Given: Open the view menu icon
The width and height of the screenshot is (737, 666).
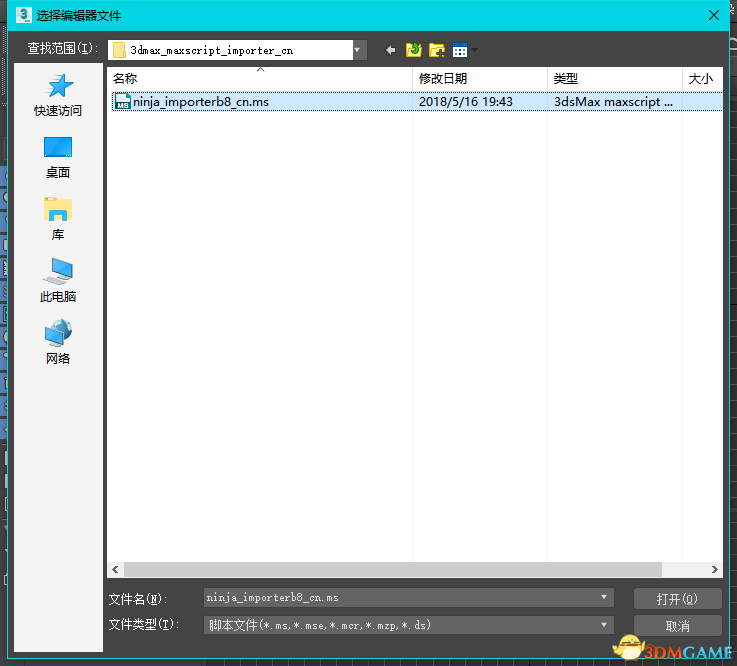Looking at the screenshot, I should (x=461, y=50).
